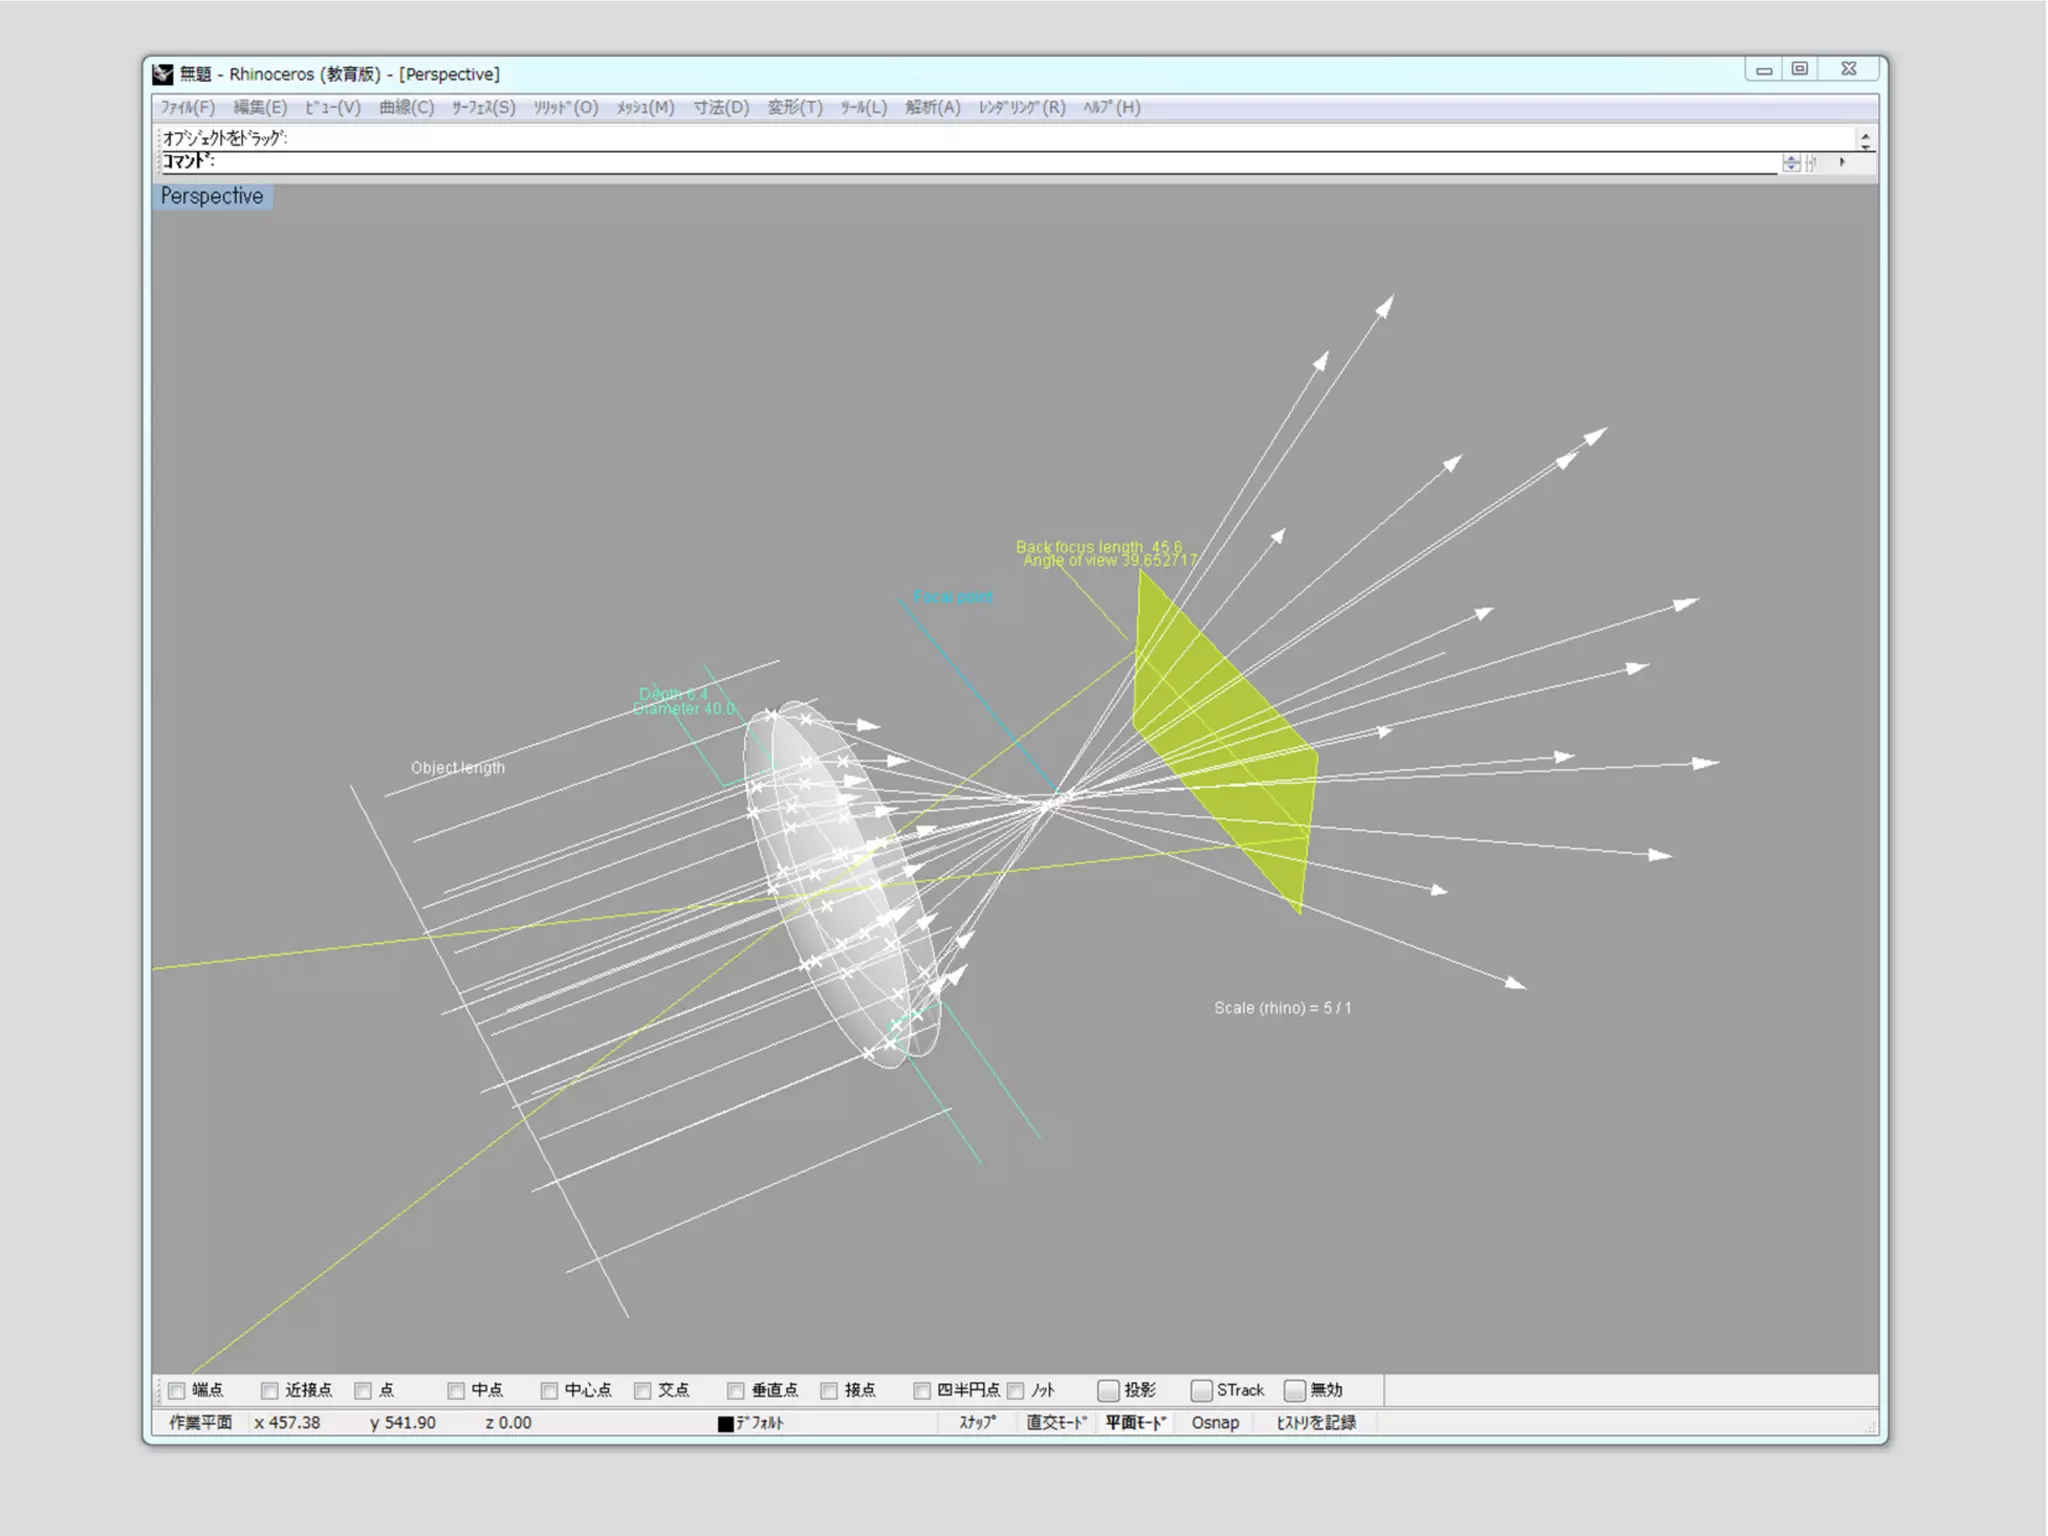Toggle the 無効 (Disable) osnap button

click(x=1295, y=1390)
